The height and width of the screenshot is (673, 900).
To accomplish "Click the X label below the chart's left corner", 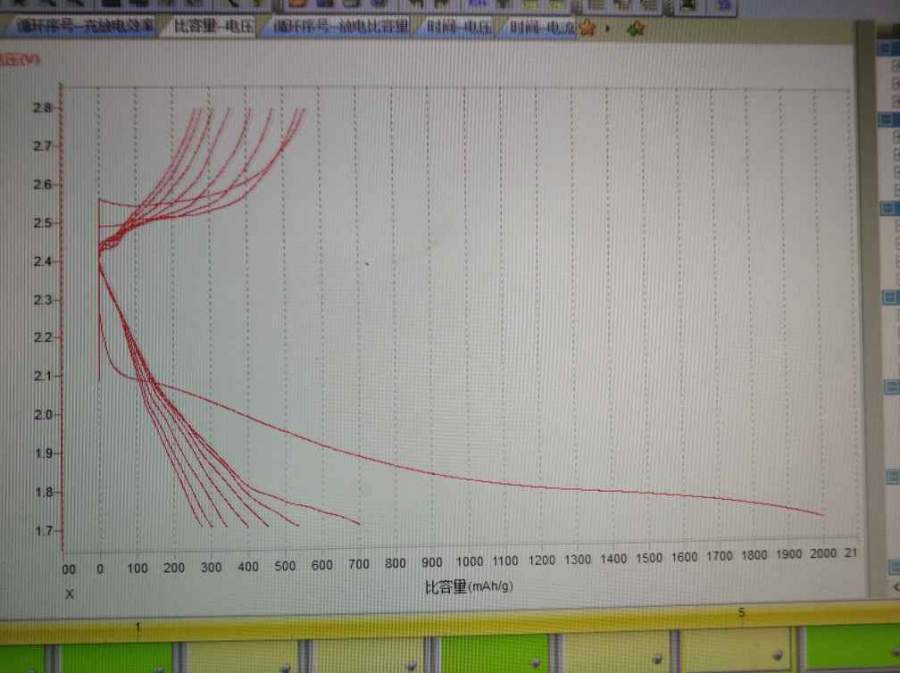I will (69, 594).
